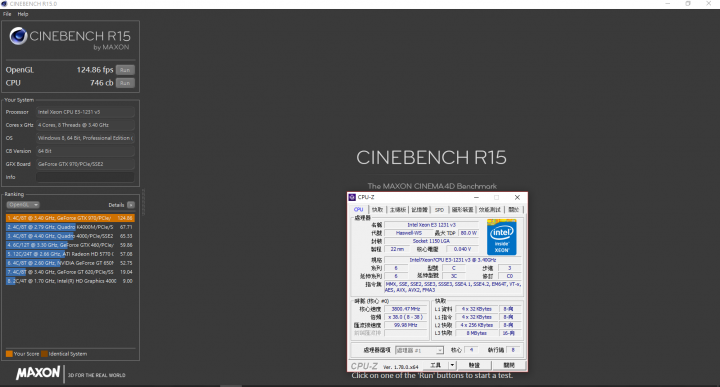This screenshot has height=387, width=720.
Task: Expand the 工具 dropdown arrow in CPU-Z
Action: coord(452,365)
